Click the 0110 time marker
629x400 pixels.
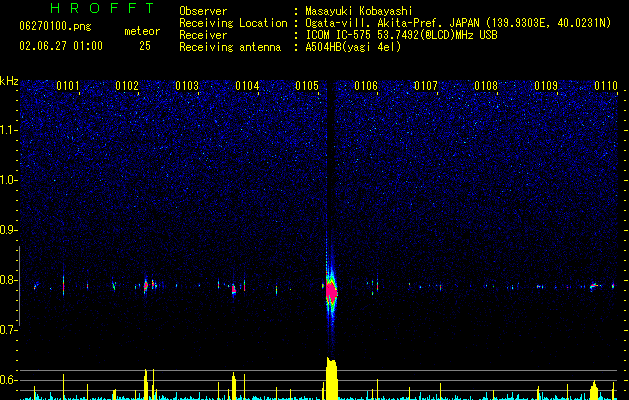click(606, 86)
